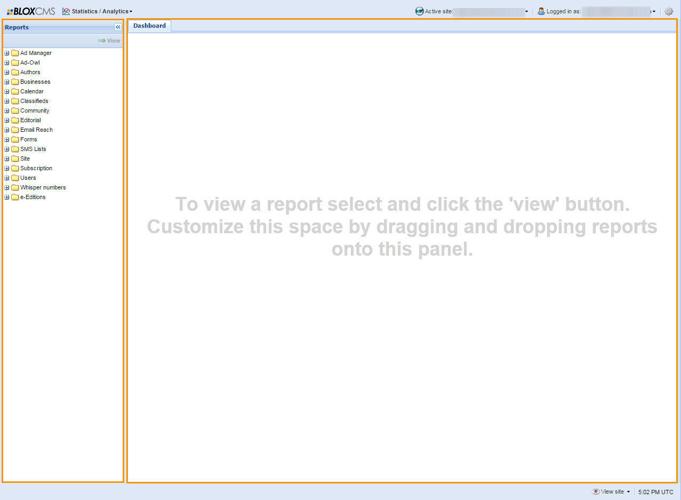Image resolution: width=681 pixels, height=500 pixels.
Task: Click the Businesses folder icon
Action: [x=15, y=82]
